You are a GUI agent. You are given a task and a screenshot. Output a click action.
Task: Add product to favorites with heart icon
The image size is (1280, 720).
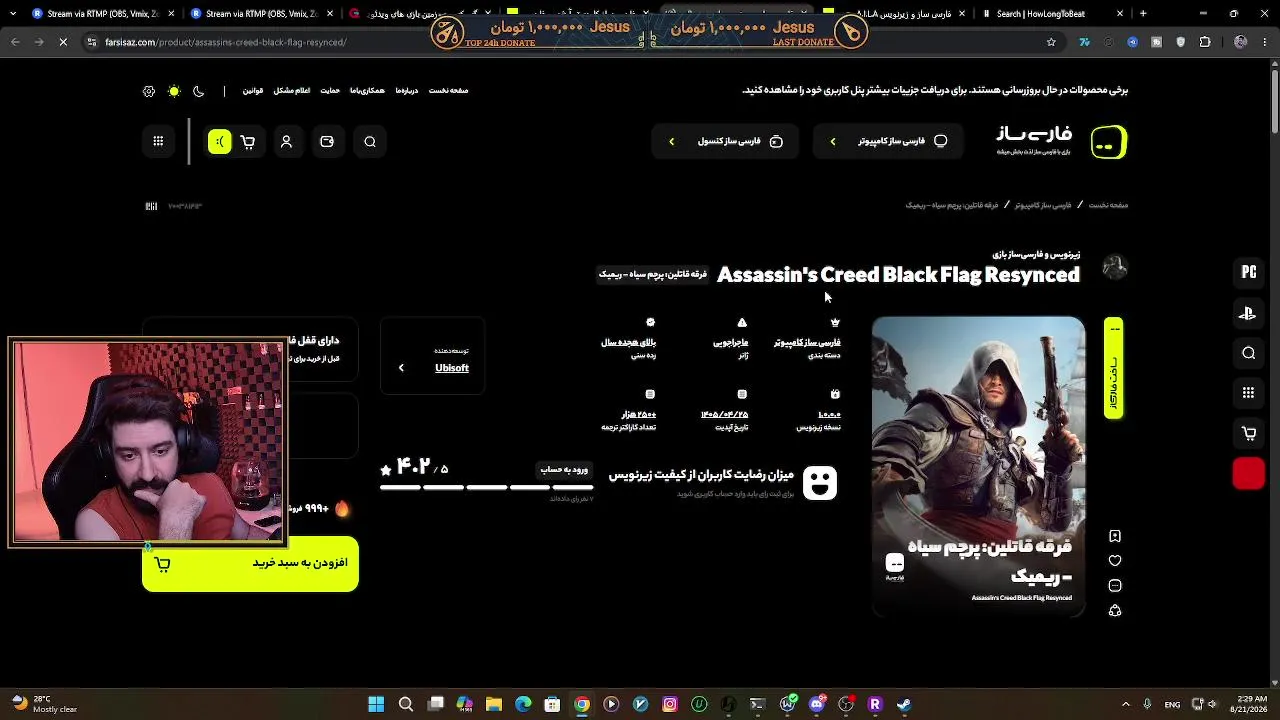[1115, 561]
